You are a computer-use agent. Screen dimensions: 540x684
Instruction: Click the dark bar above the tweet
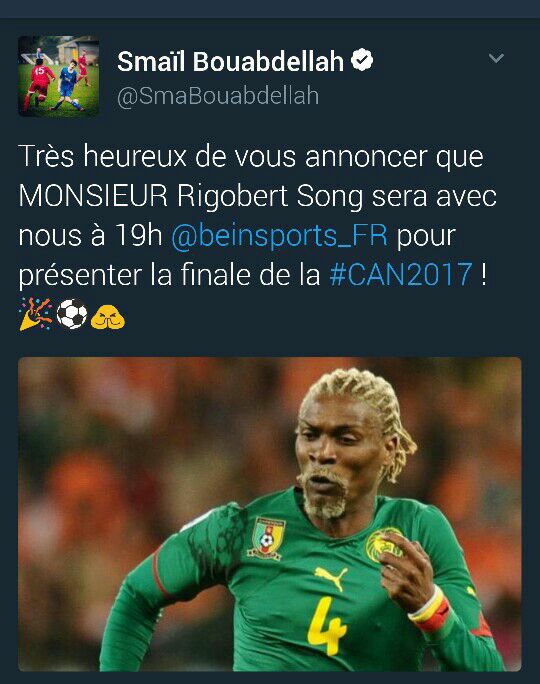coord(270,9)
